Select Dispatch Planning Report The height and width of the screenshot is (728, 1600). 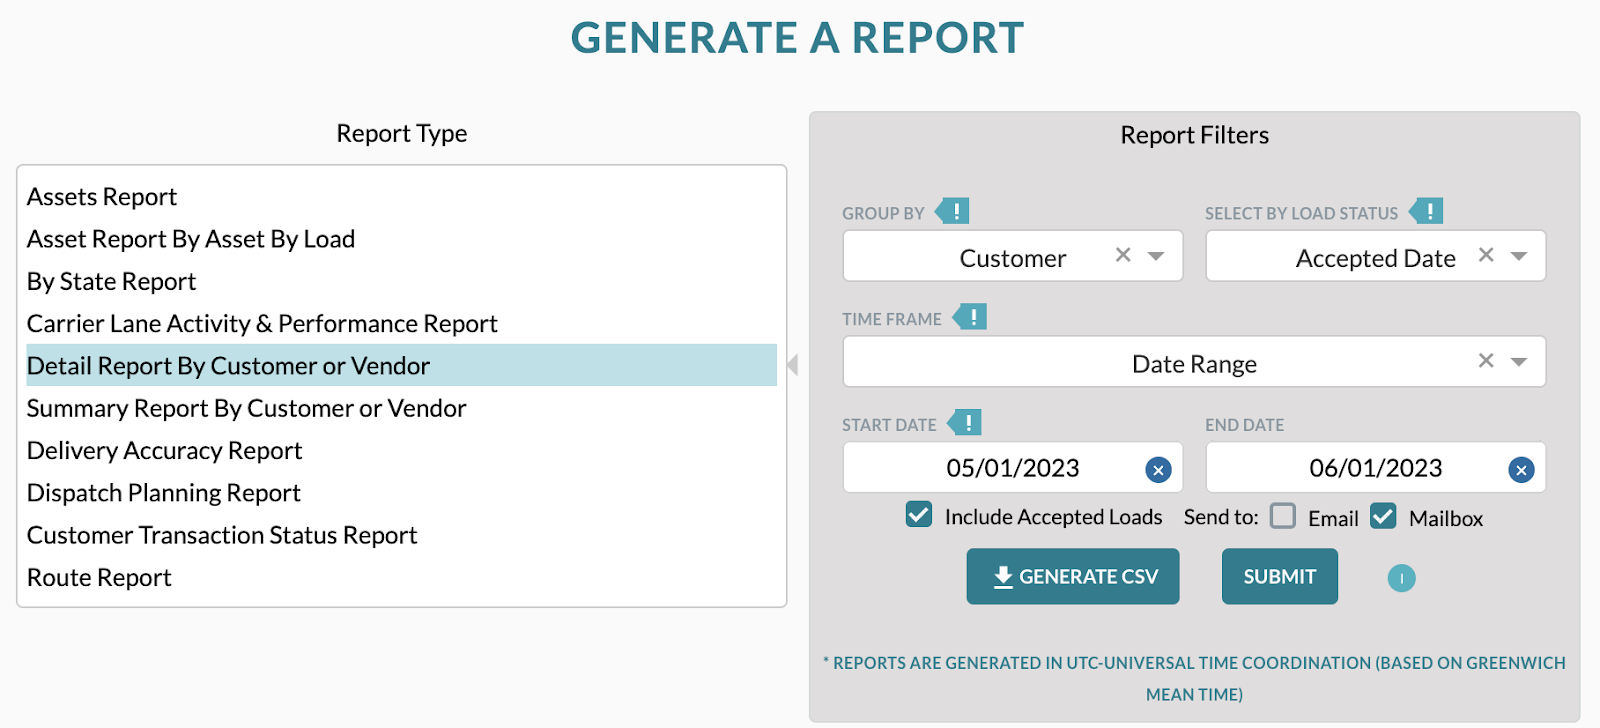pos(401,492)
